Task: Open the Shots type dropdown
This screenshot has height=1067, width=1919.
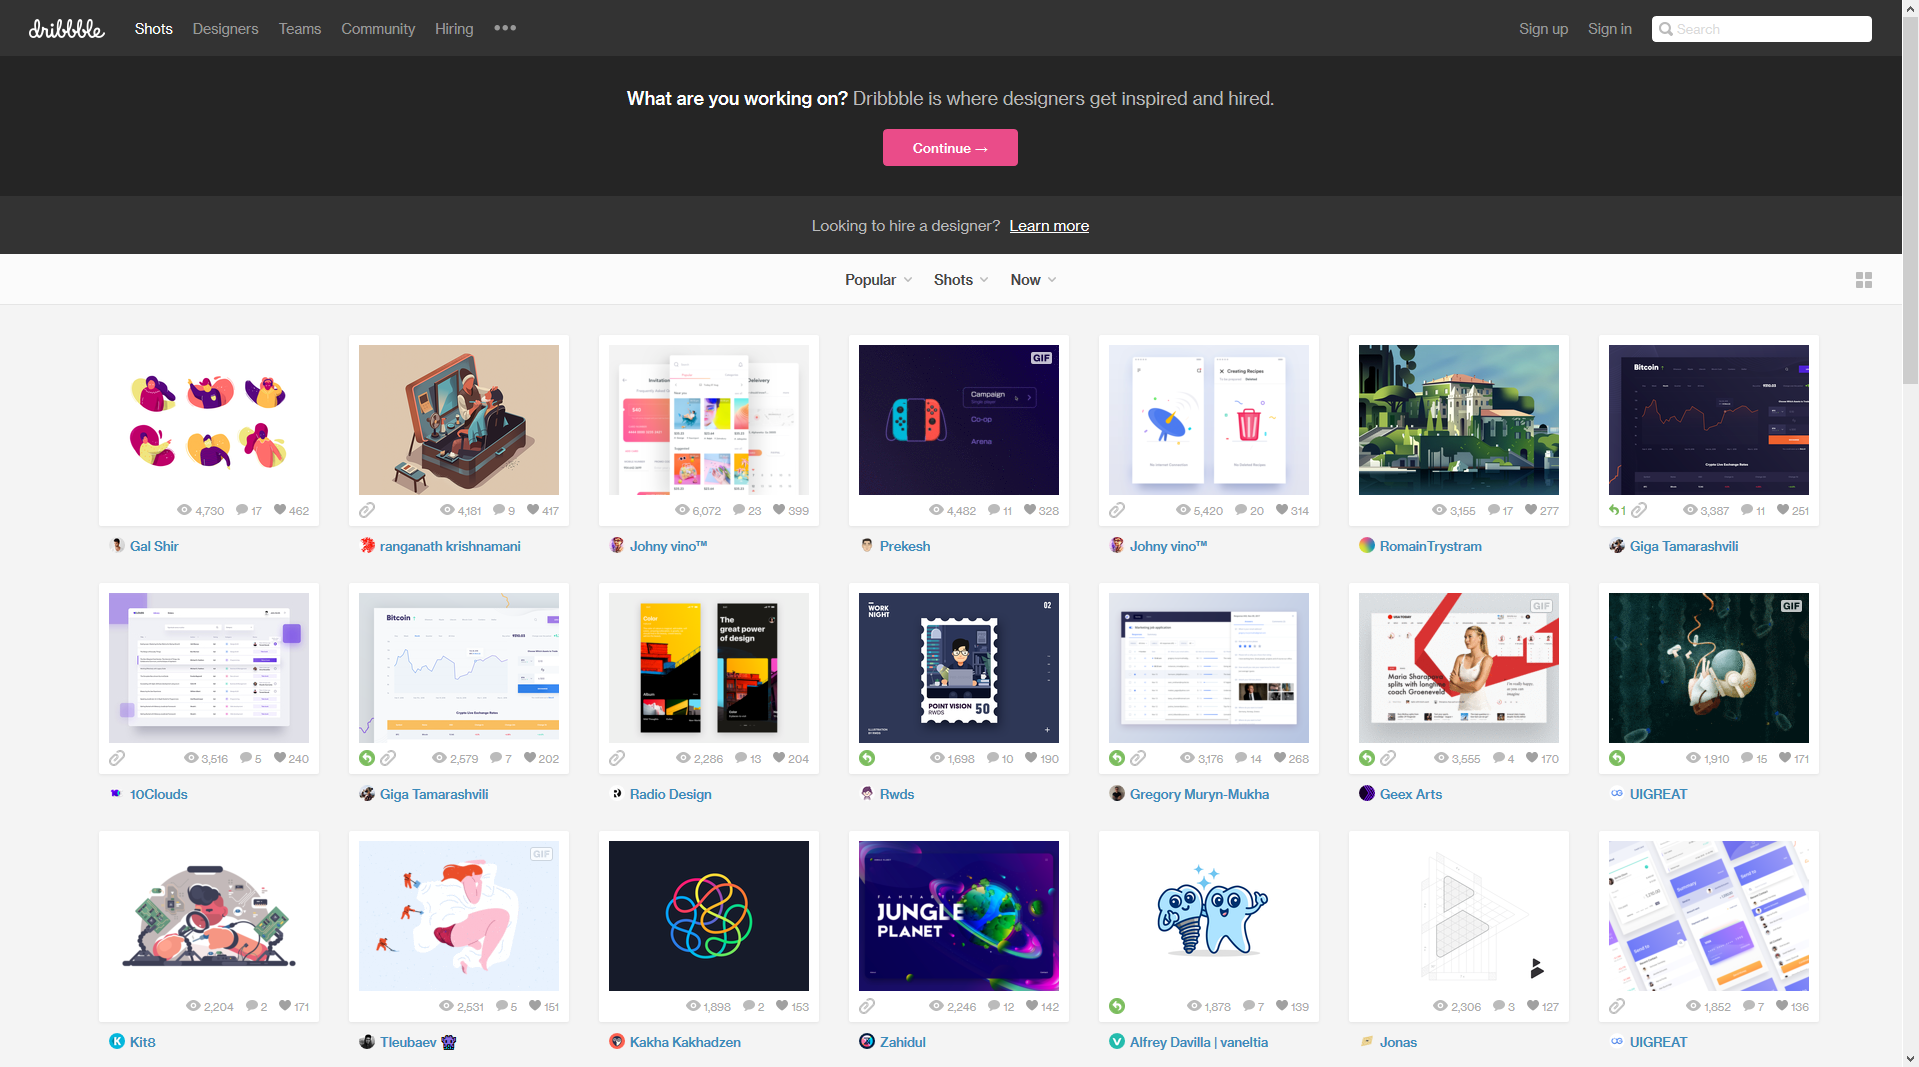Action: (x=960, y=280)
